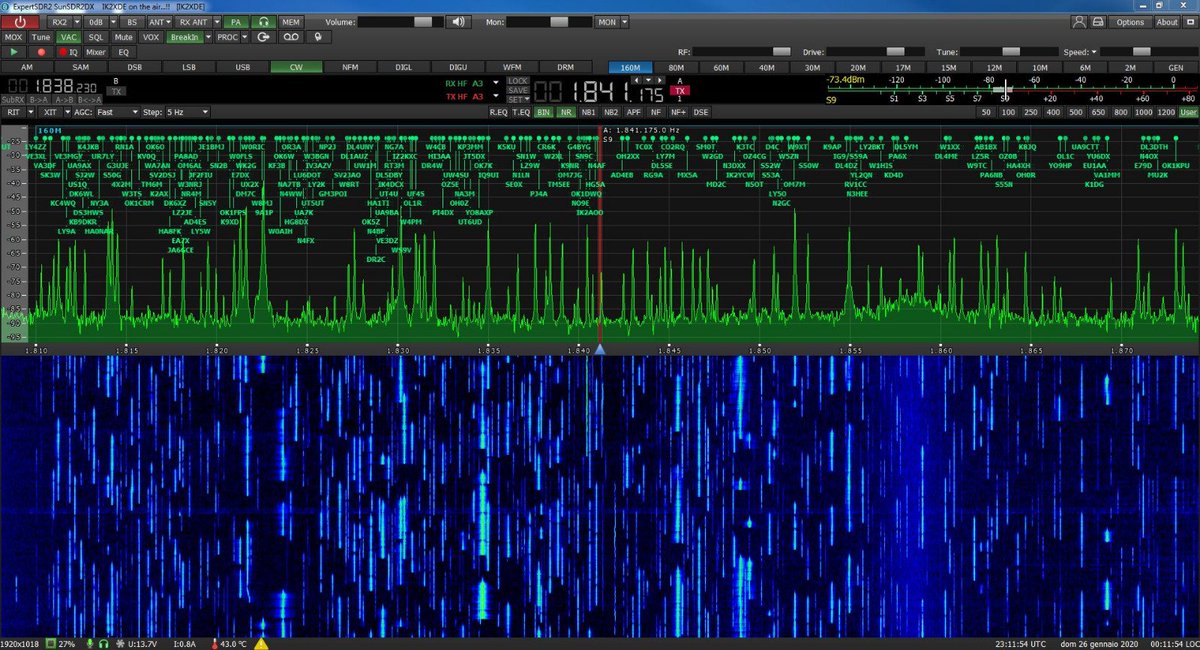Open the About dialog
This screenshot has width=1200, height=650.
click(x=1167, y=21)
